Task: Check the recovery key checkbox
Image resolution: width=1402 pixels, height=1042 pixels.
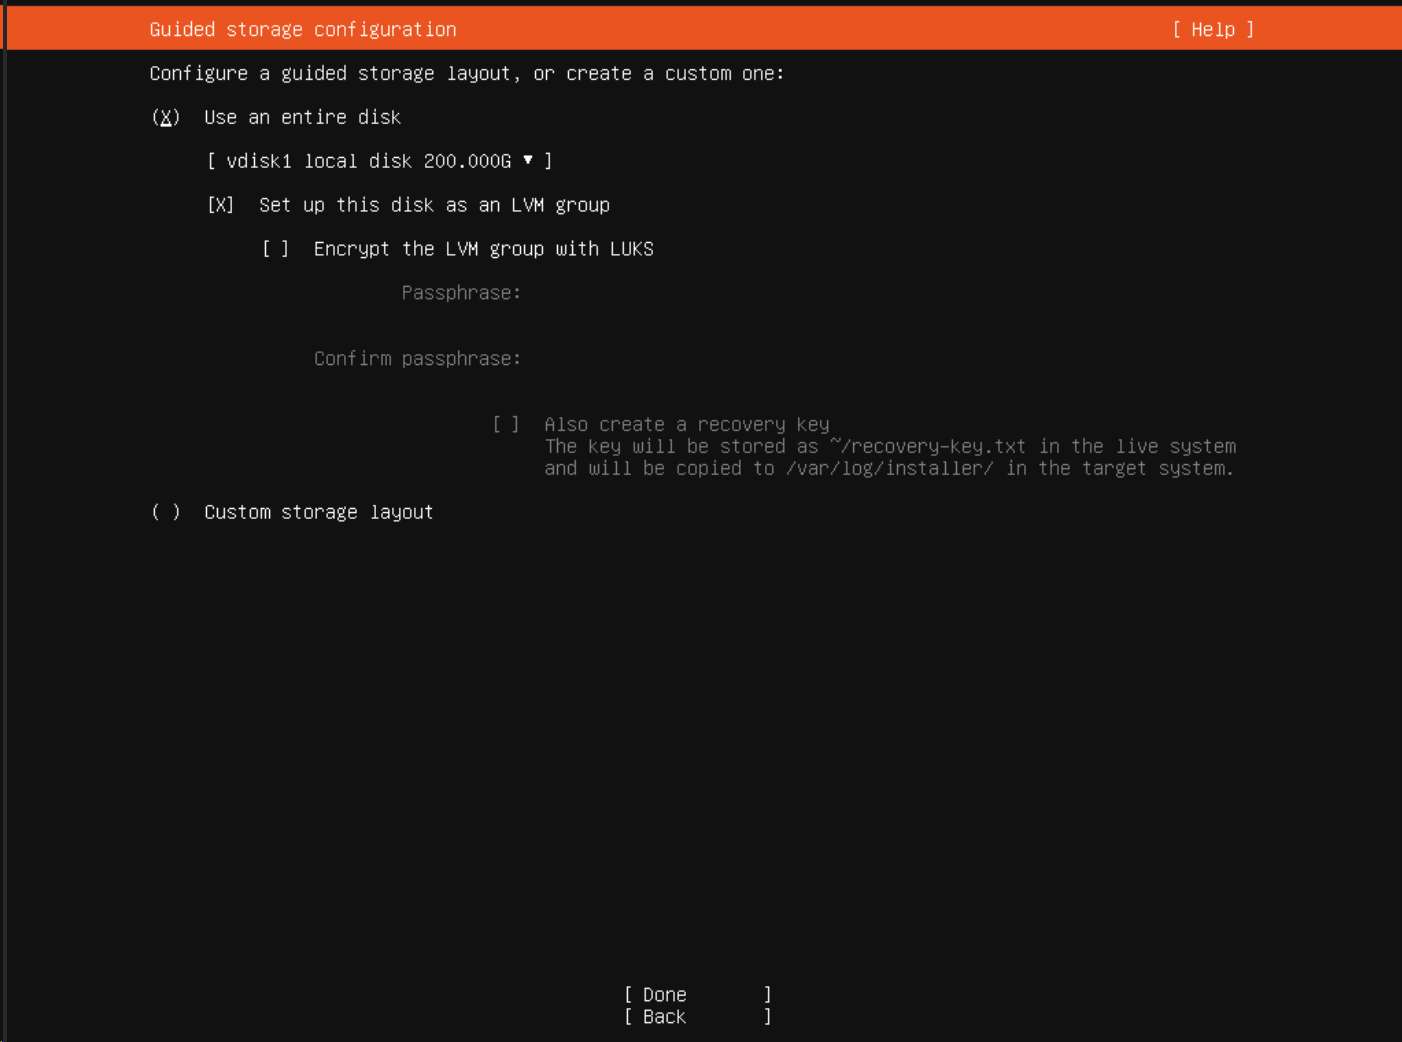Action: tap(506, 425)
